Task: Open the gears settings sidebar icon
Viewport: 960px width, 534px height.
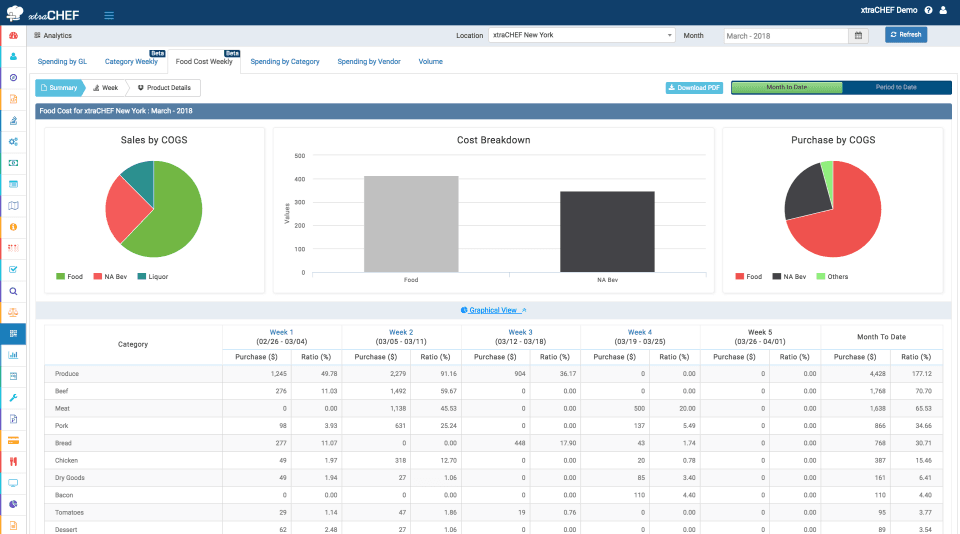Action: coord(13,141)
